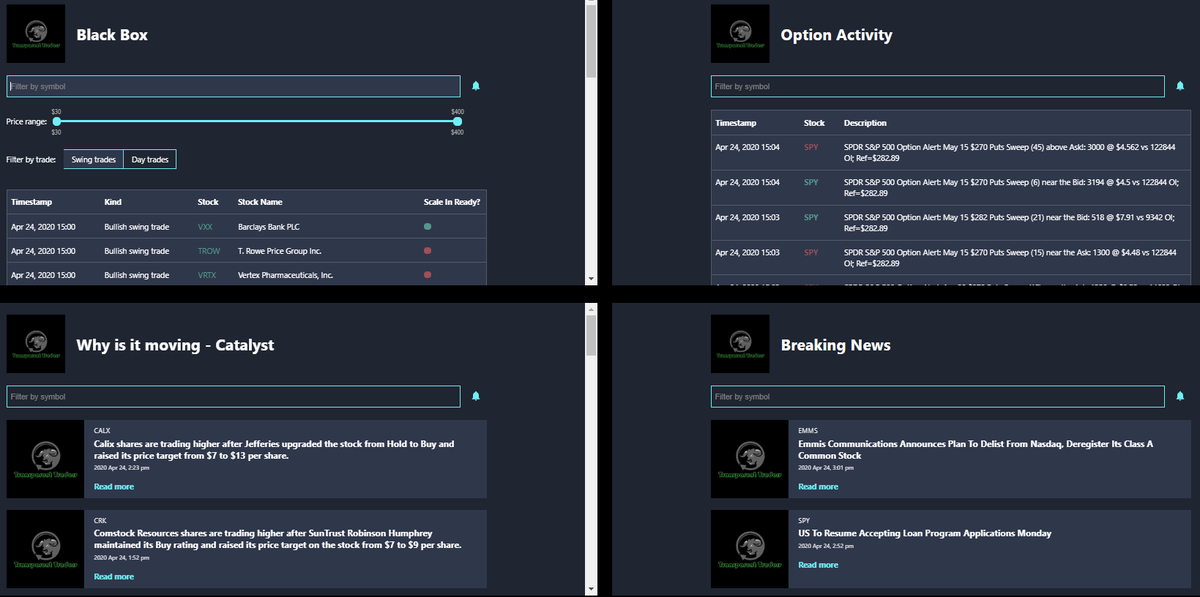This screenshot has height=597, width=1200.
Task: Click the VXX Scale In Ready status dot
Action: coord(428,227)
